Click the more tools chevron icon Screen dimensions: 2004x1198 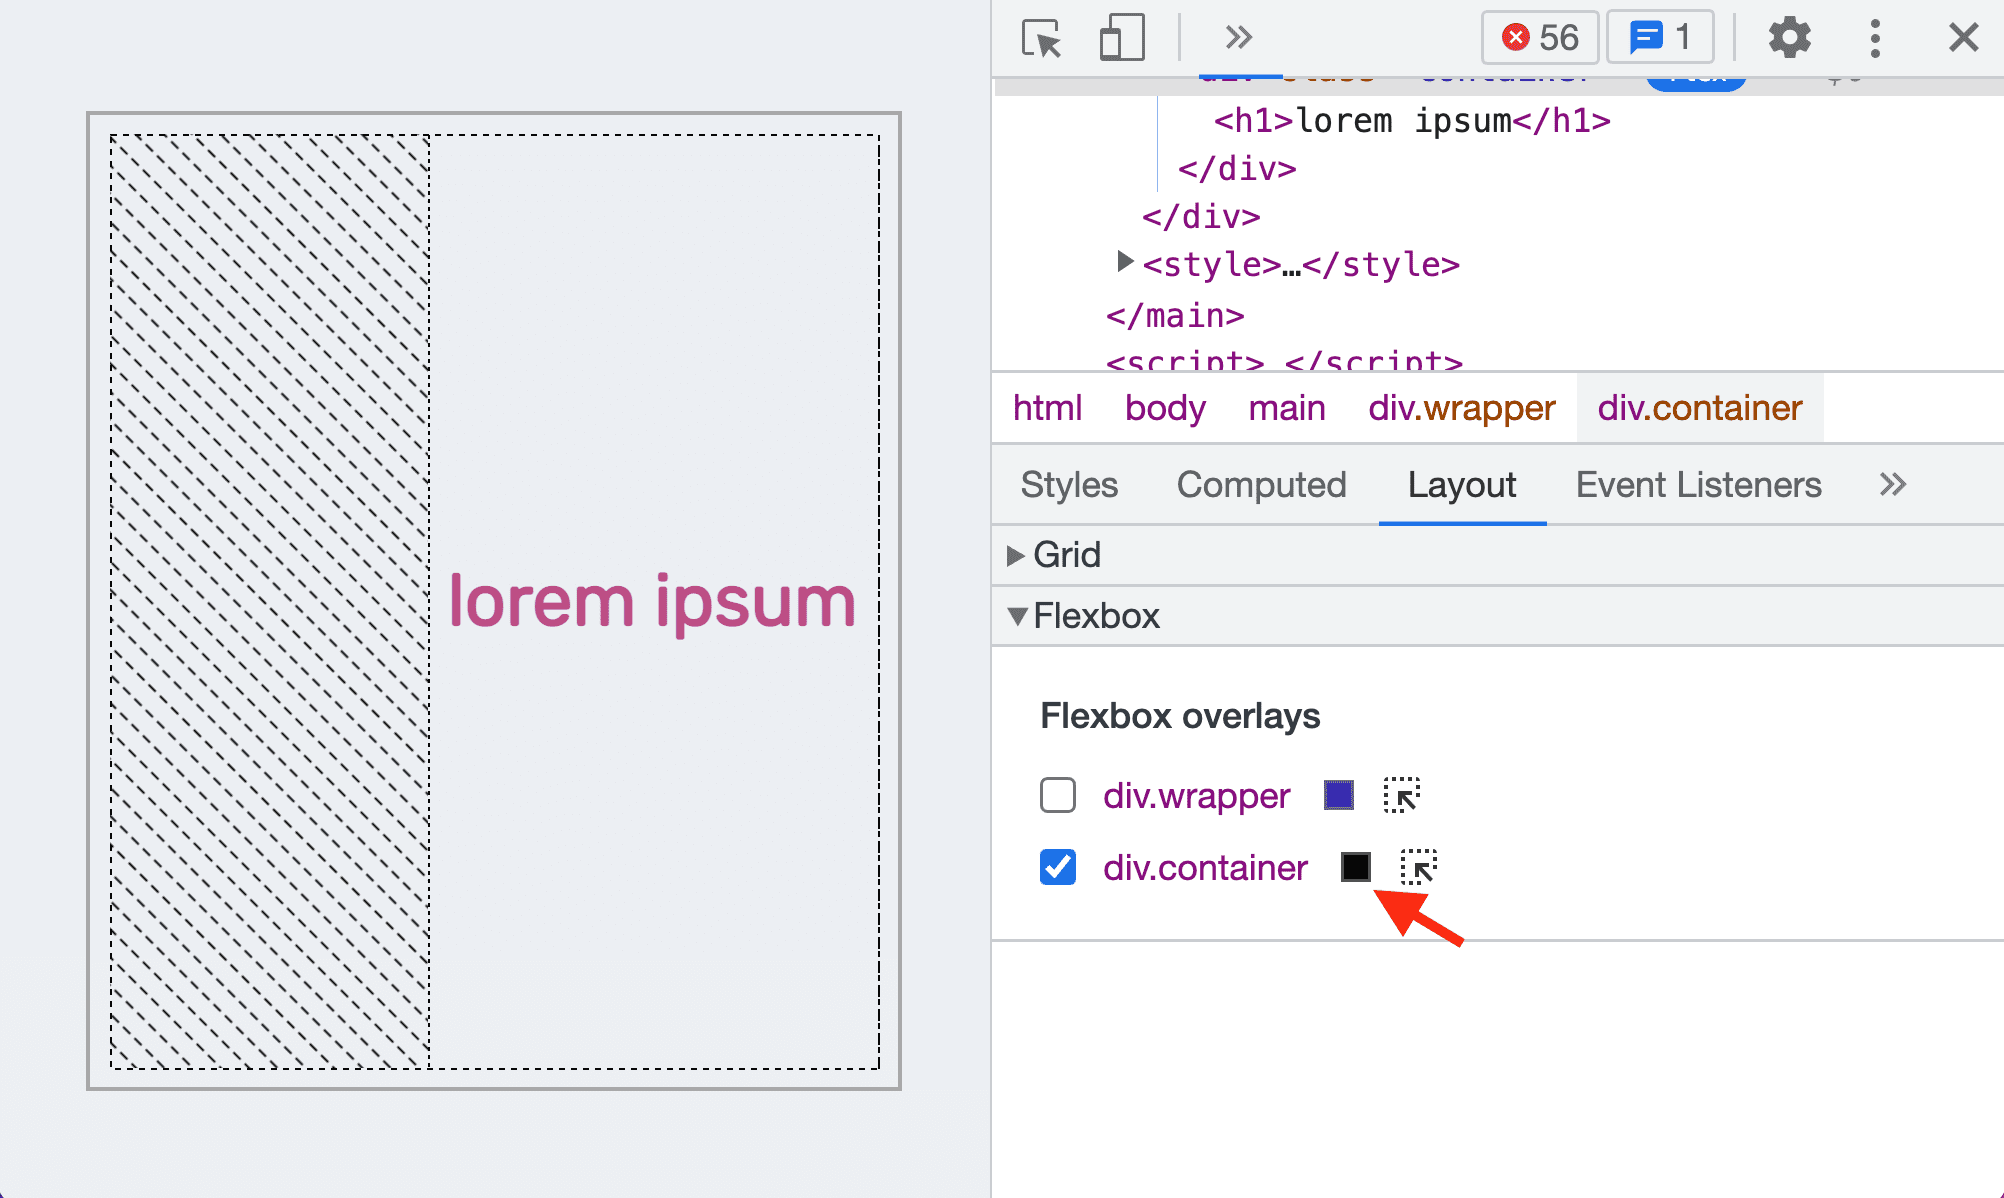click(x=1237, y=37)
